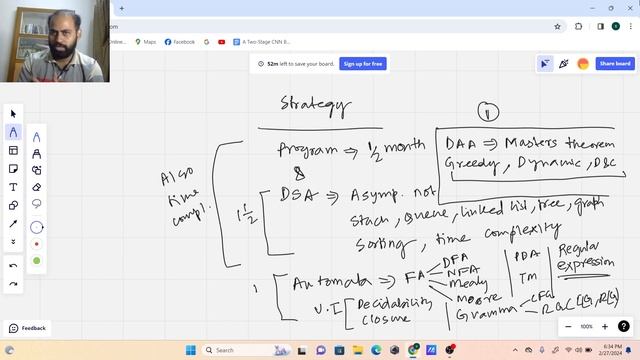Viewport: 640px width, 360px height.
Task: Open the notifications bell icon
Action: [629, 350]
